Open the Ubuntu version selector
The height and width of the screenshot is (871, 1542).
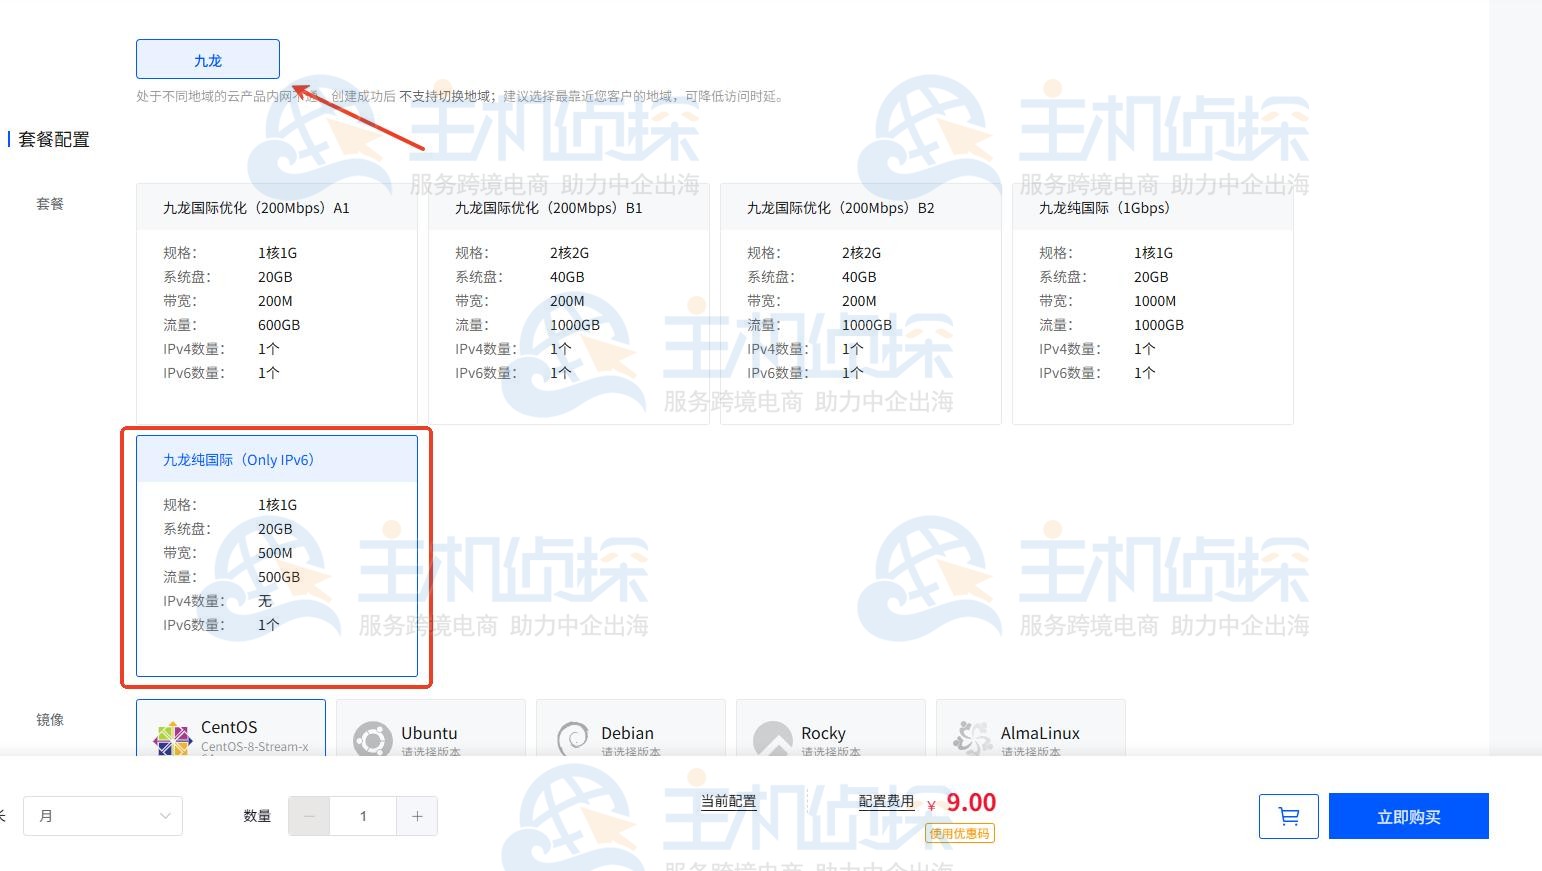[430, 752]
